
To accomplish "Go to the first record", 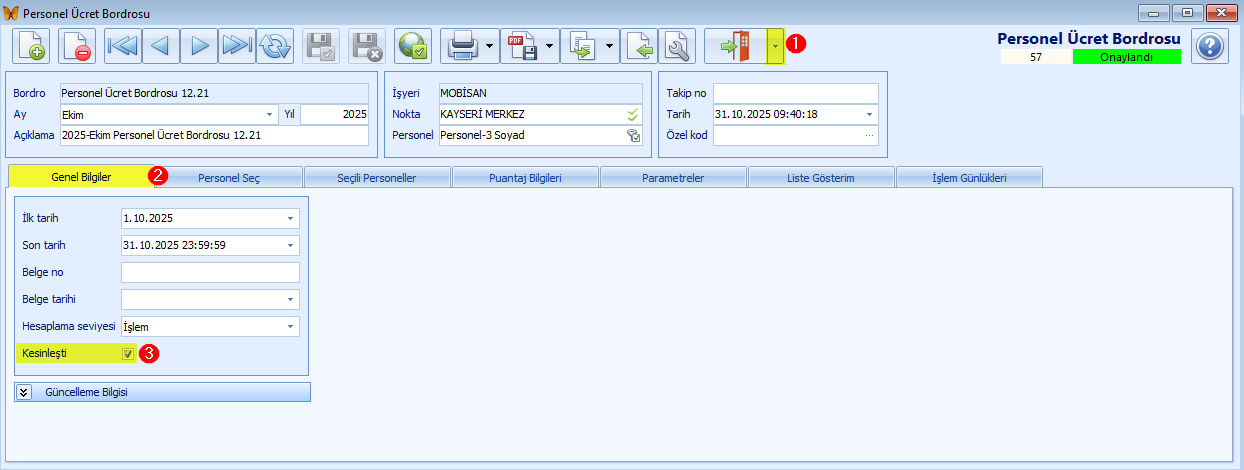I will click(123, 46).
